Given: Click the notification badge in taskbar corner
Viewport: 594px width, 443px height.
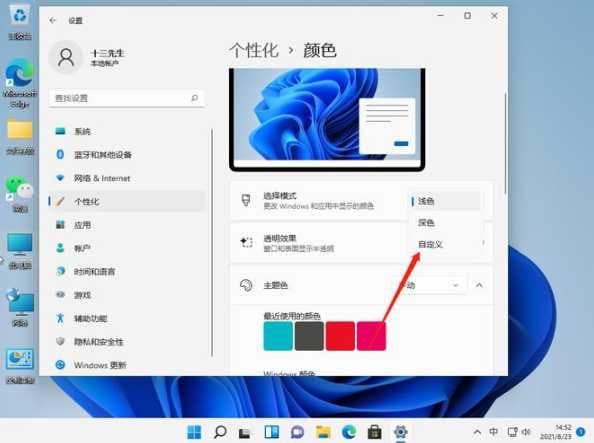Looking at the screenshot, I should [581, 432].
